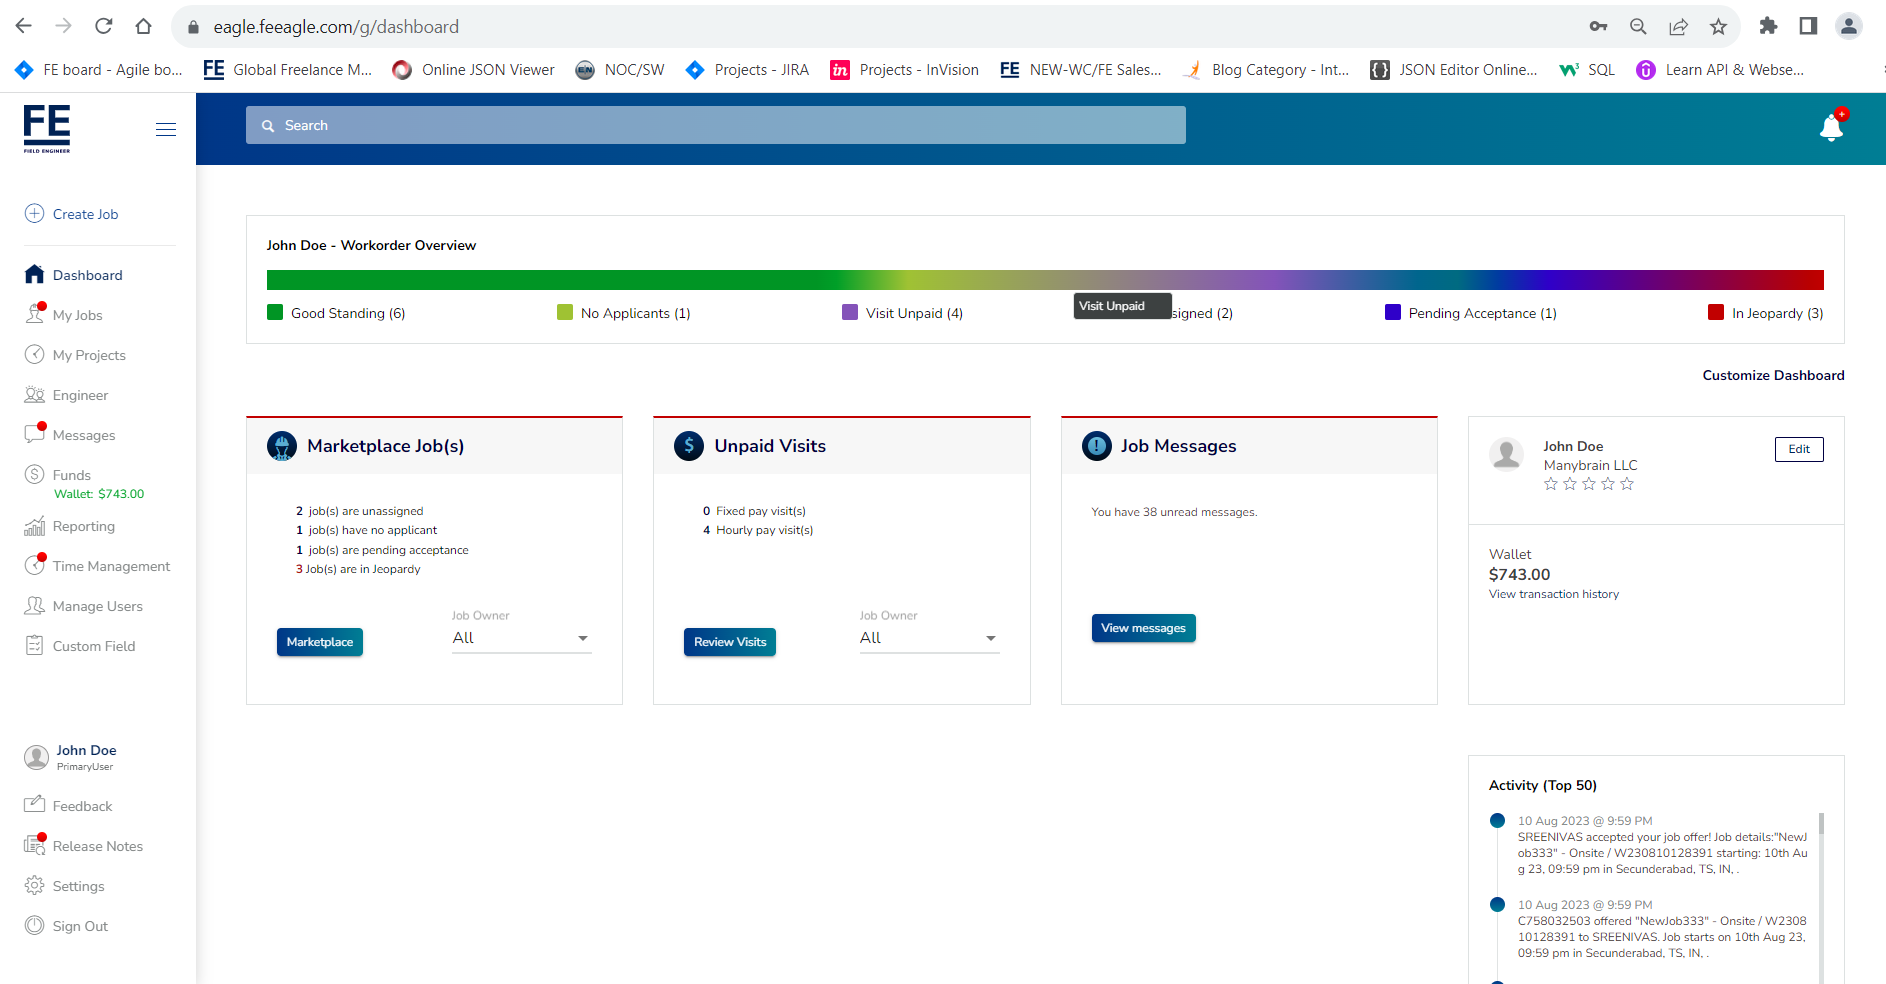Open Customize Dashboard link

[x=1773, y=375]
